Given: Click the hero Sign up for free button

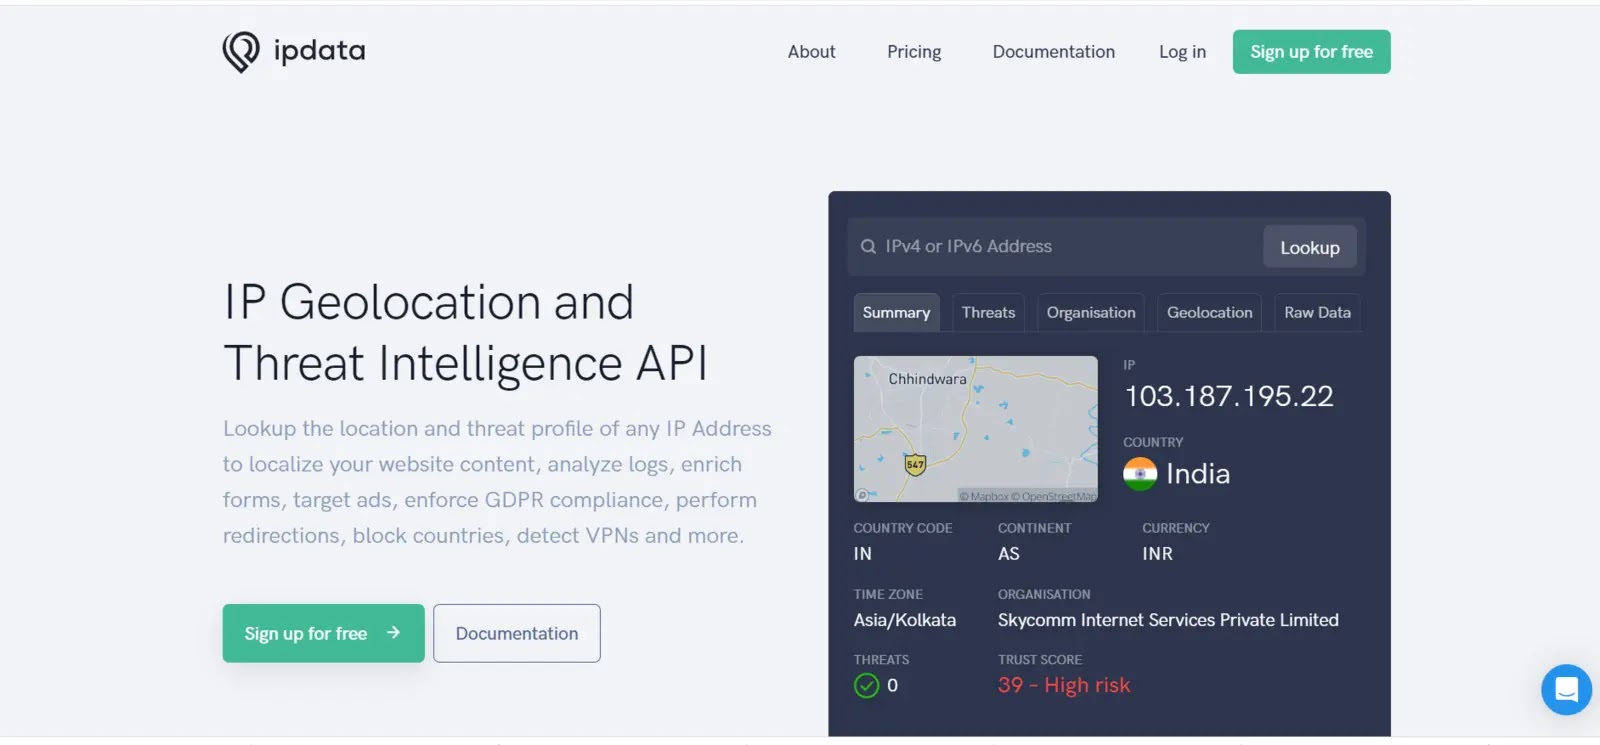Looking at the screenshot, I should (323, 633).
